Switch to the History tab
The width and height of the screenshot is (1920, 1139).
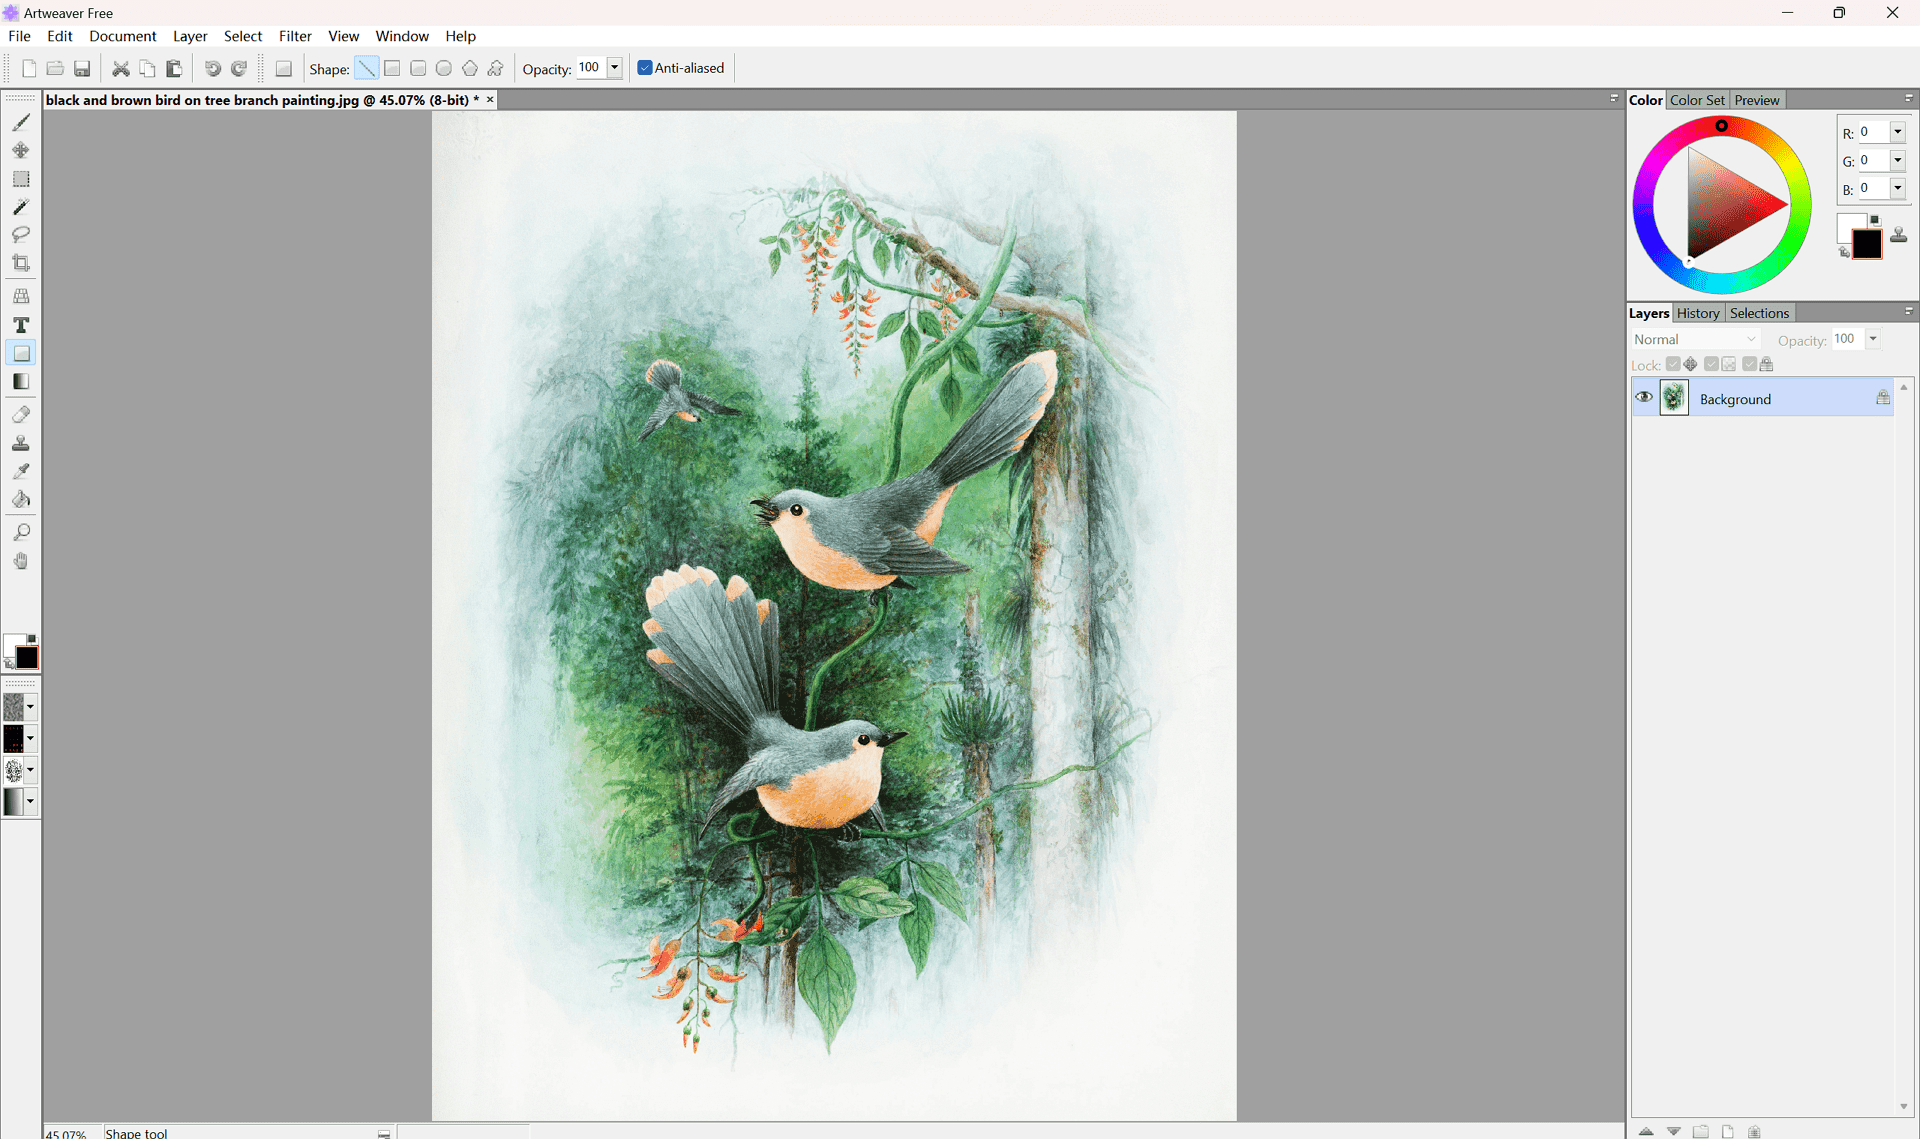tap(1698, 313)
